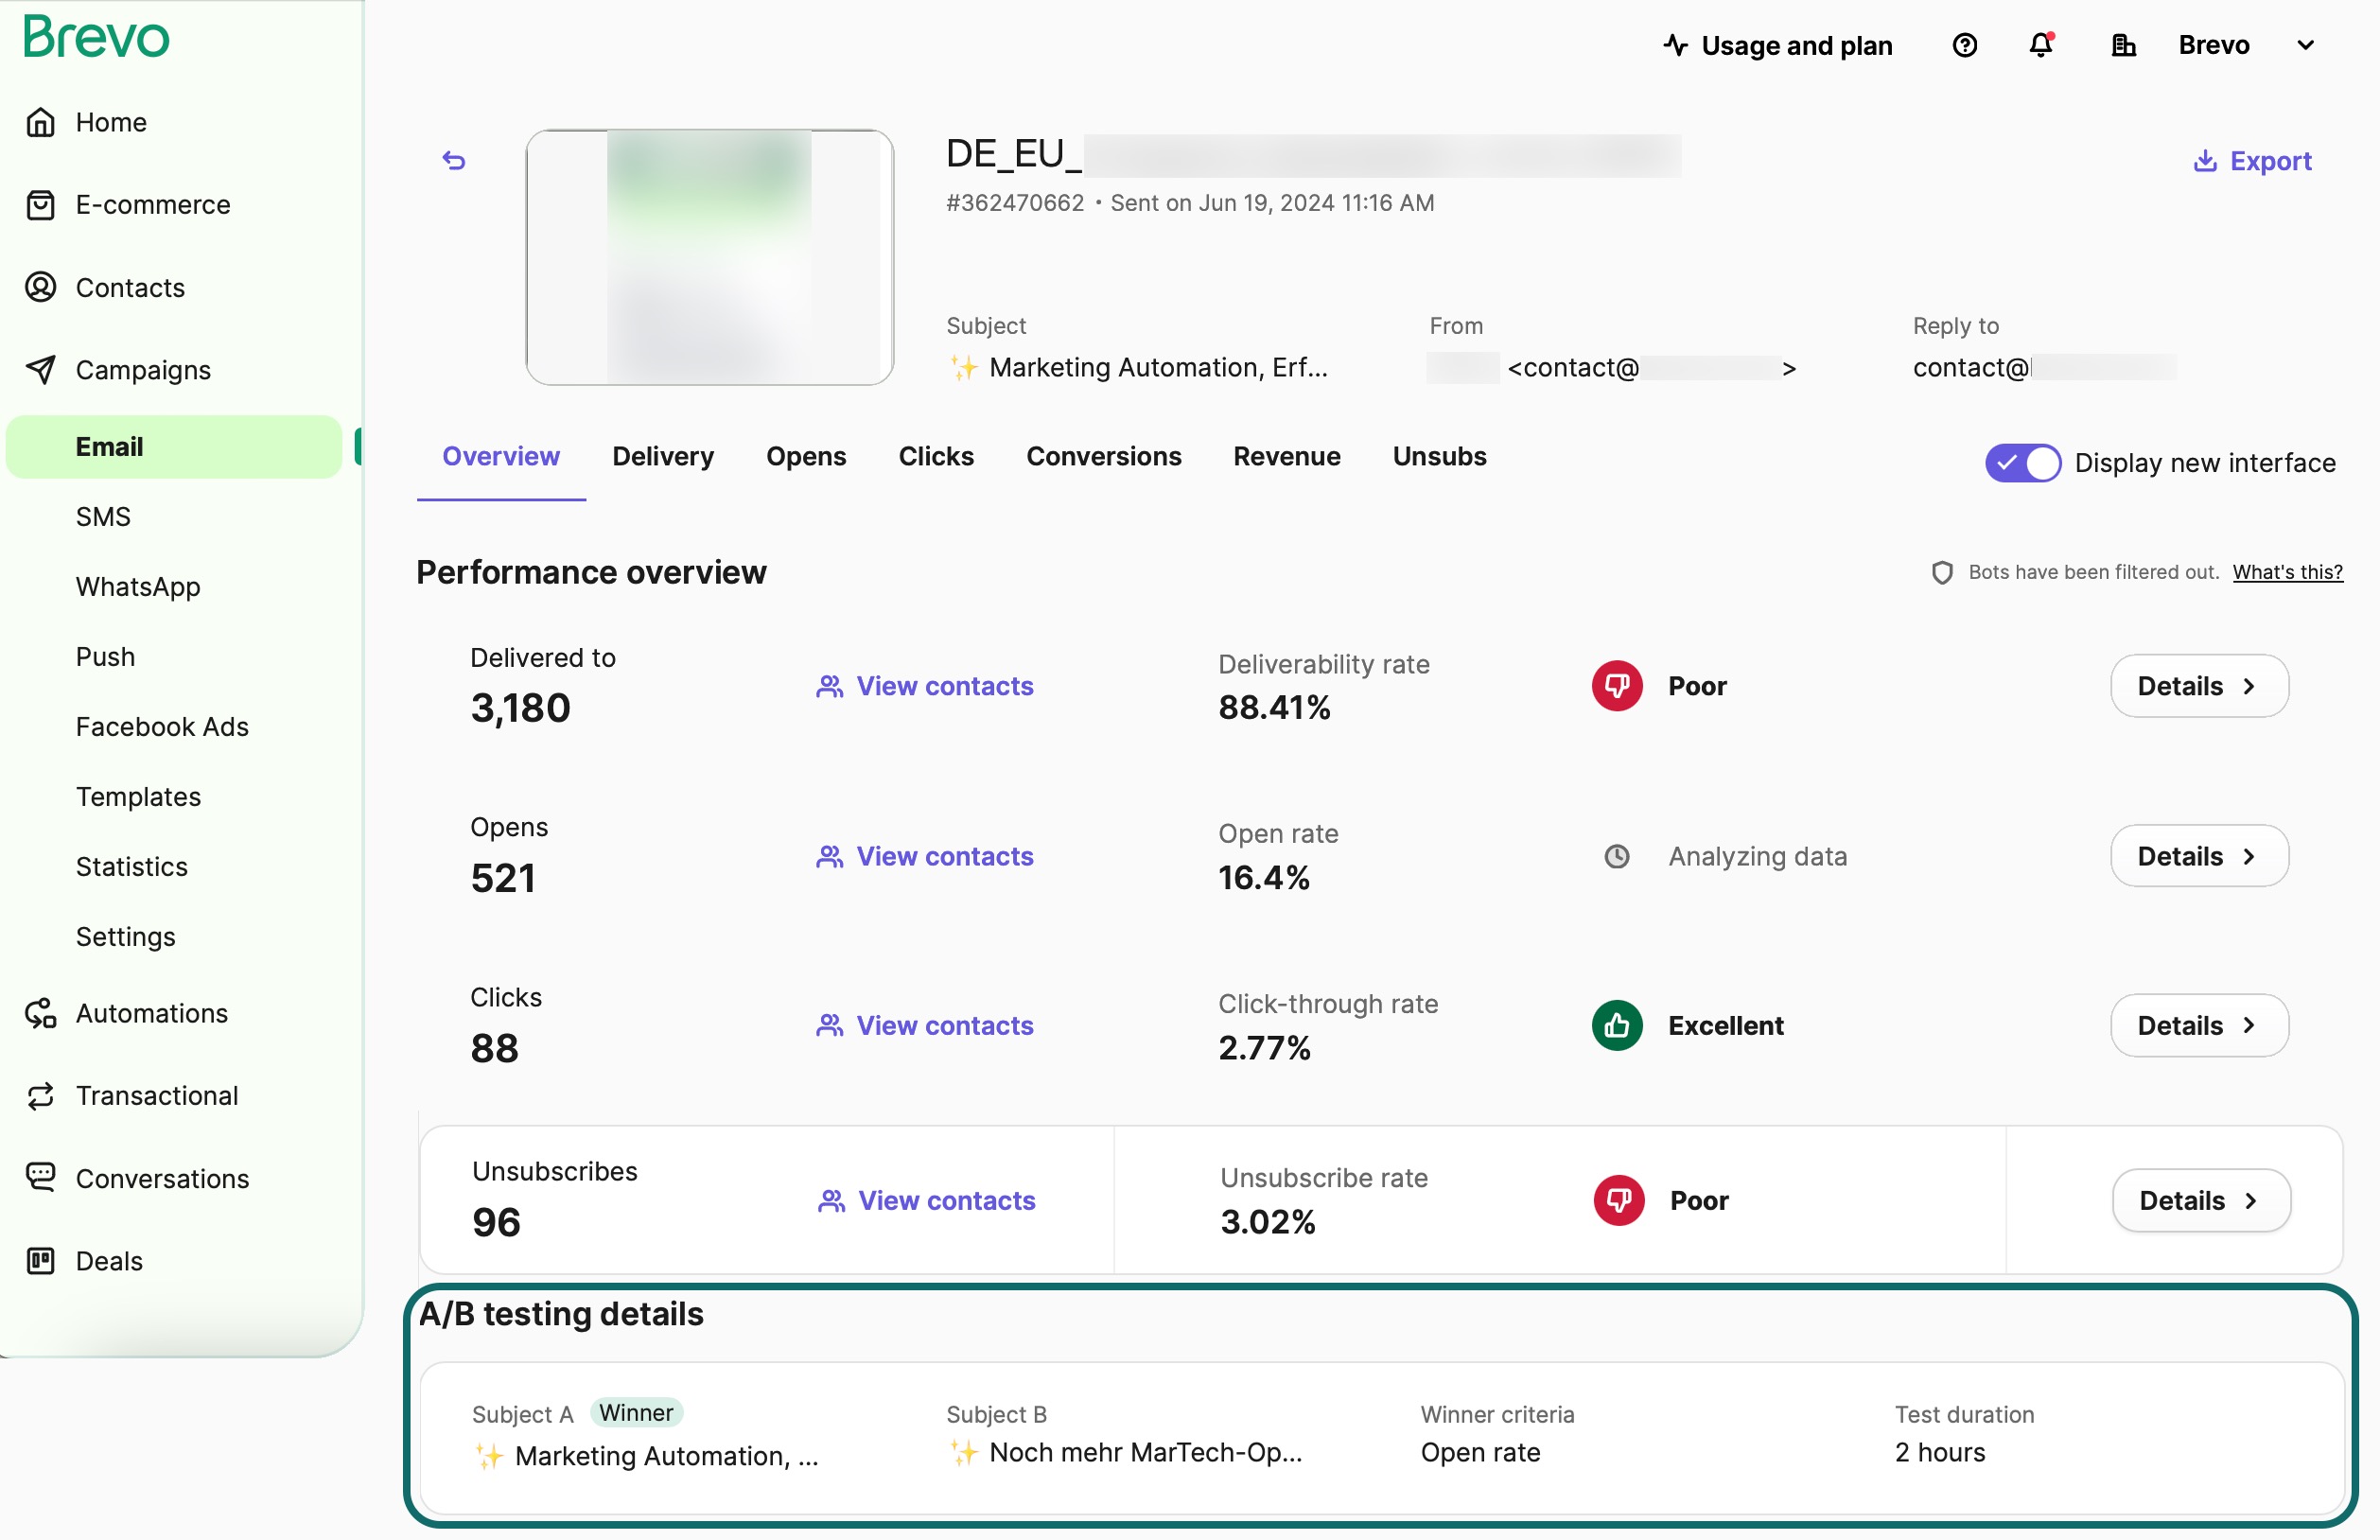This screenshot has width=2380, height=1540.
Task: Switch to the Delivery tab
Action: 663,456
